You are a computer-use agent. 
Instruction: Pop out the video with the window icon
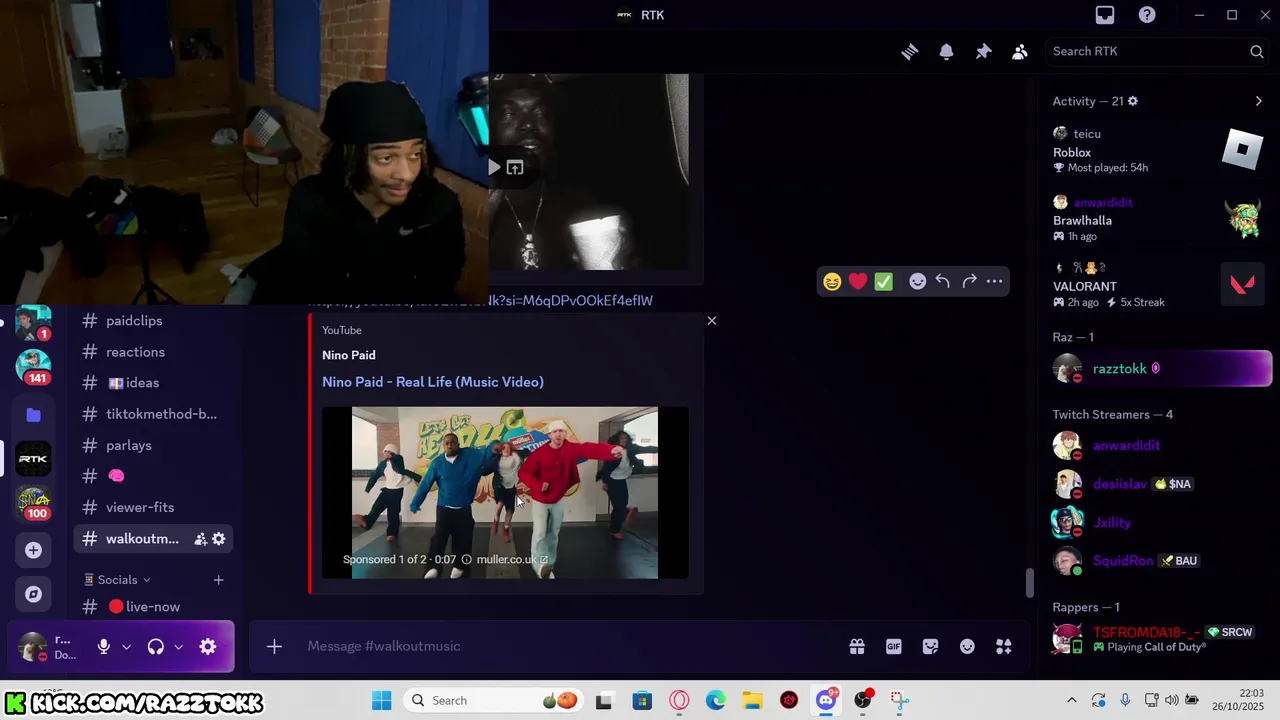coord(515,168)
